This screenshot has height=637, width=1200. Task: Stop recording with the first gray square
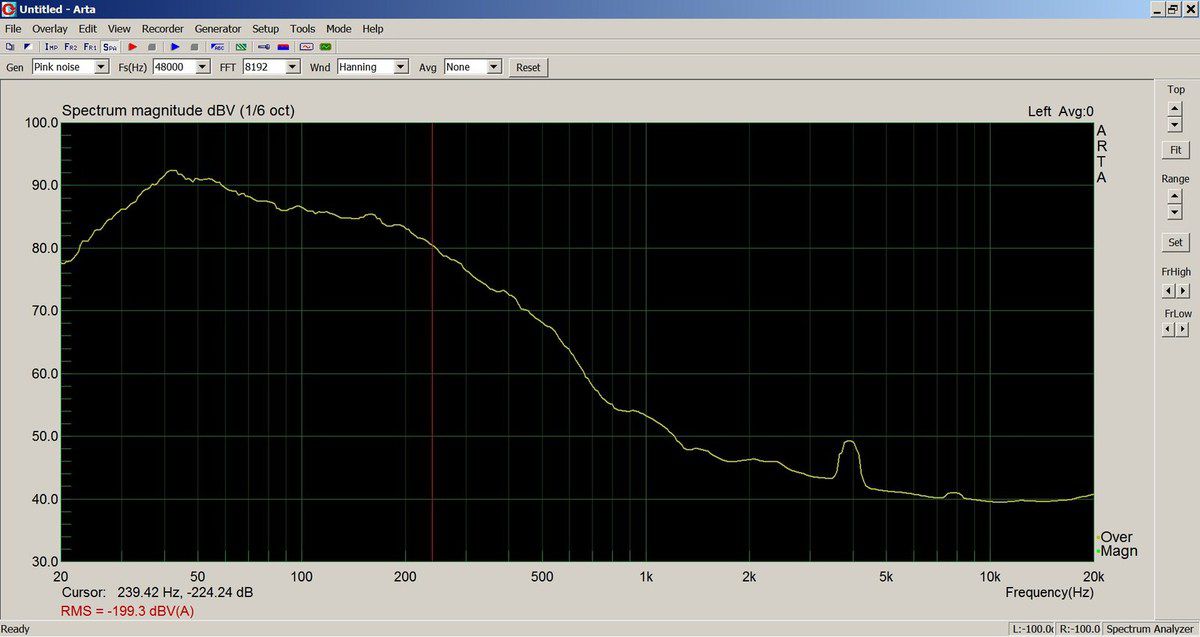coord(152,46)
